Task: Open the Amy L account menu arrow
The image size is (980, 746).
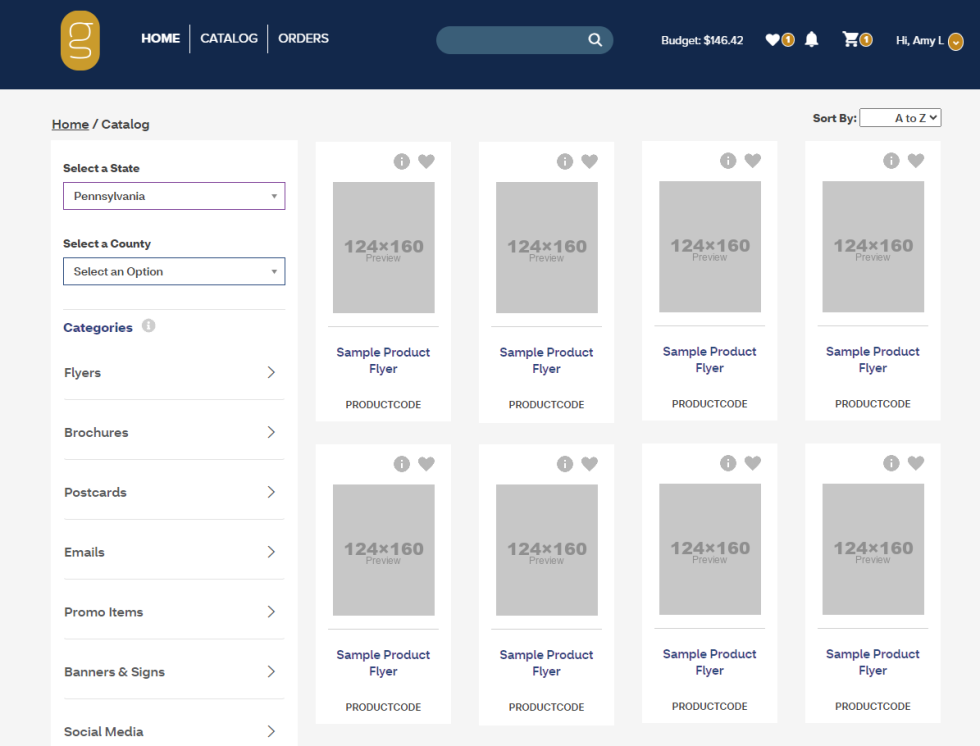Action: (955, 42)
